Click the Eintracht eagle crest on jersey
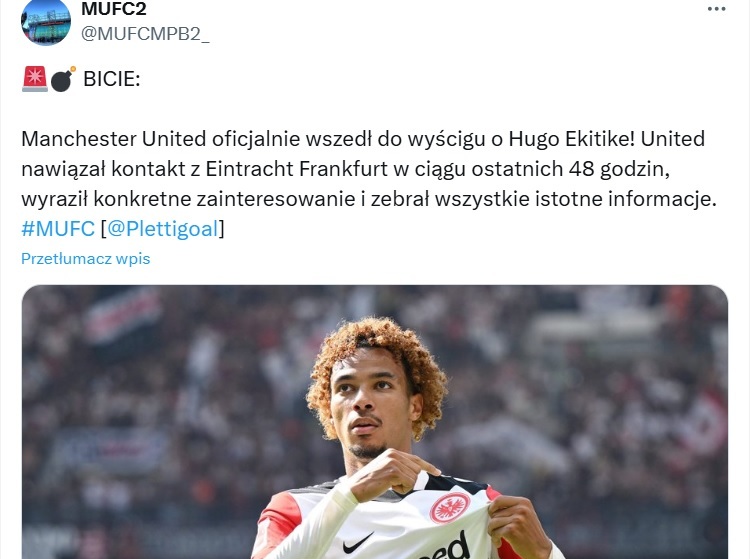Viewport: 752px width, 559px height. [450, 508]
